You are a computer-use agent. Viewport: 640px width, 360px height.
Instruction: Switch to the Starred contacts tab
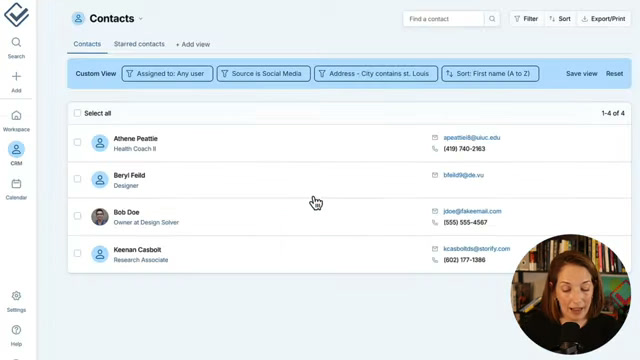139,44
